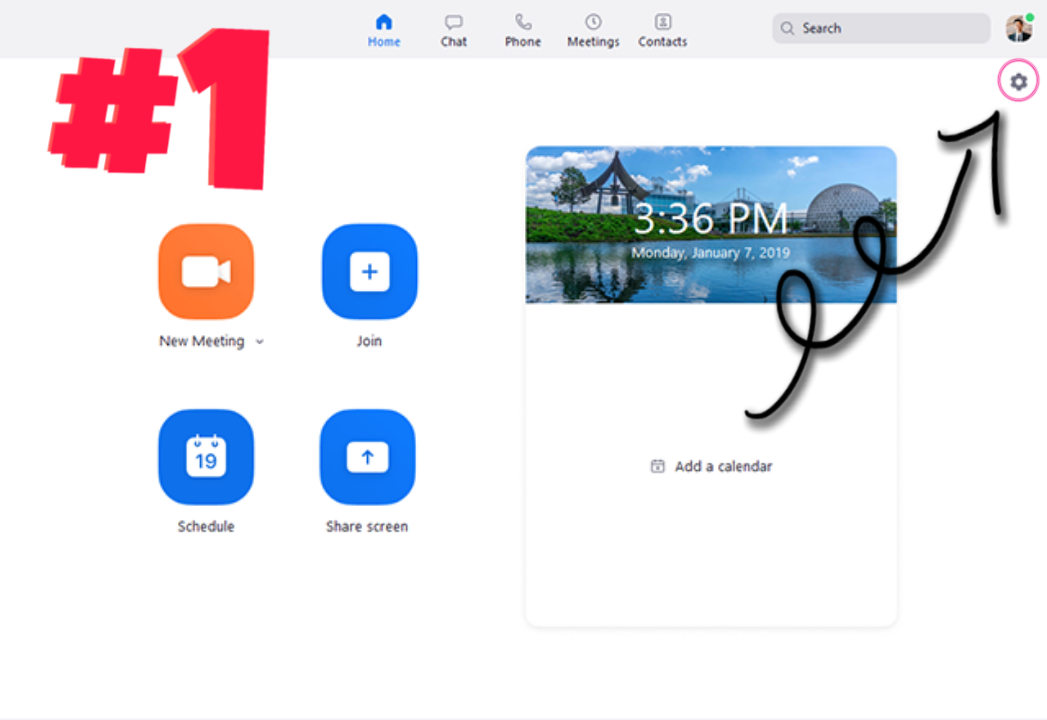The image size is (1047, 720).
Task: Click the Search input field
Action: point(880,28)
